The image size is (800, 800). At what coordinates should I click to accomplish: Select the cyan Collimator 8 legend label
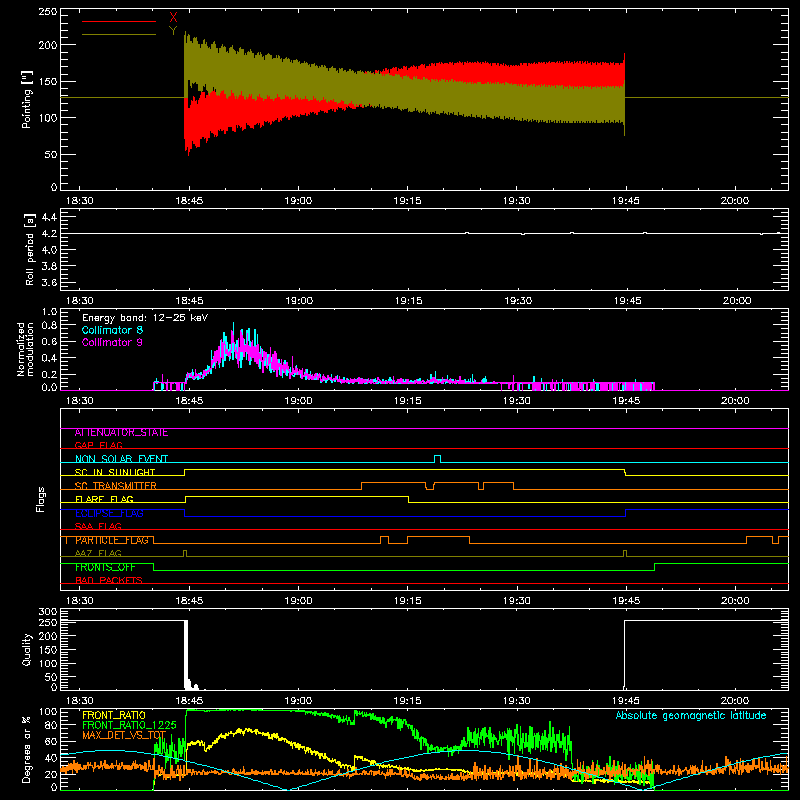tap(112, 330)
